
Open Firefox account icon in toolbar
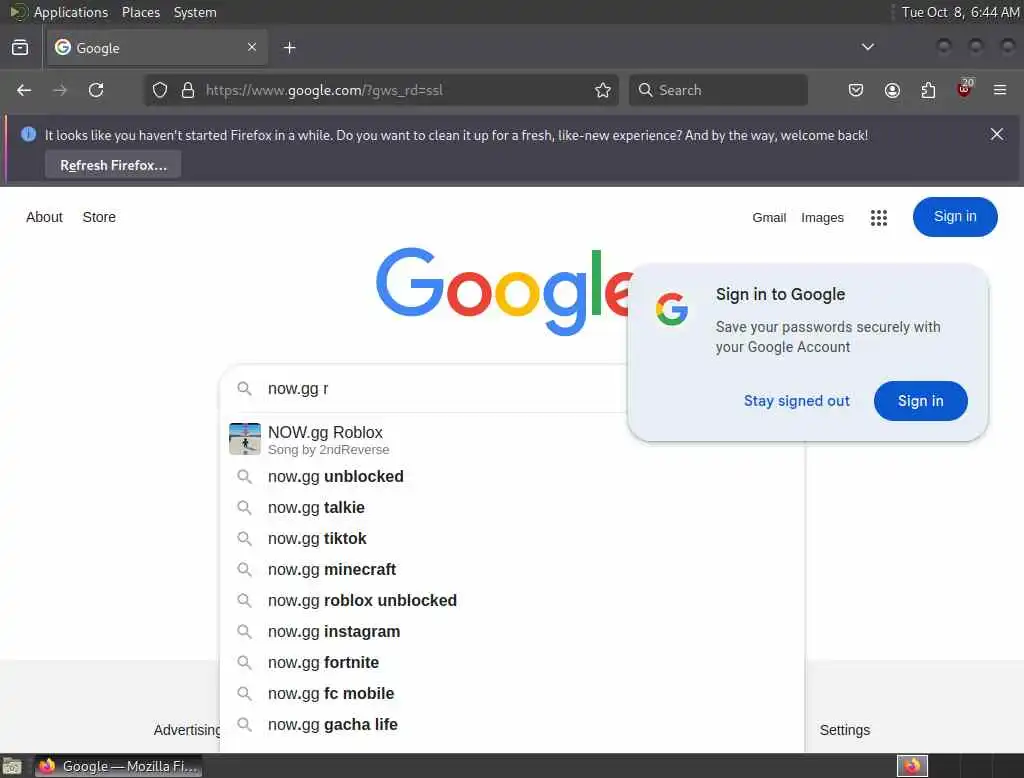click(x=892, y=90)
